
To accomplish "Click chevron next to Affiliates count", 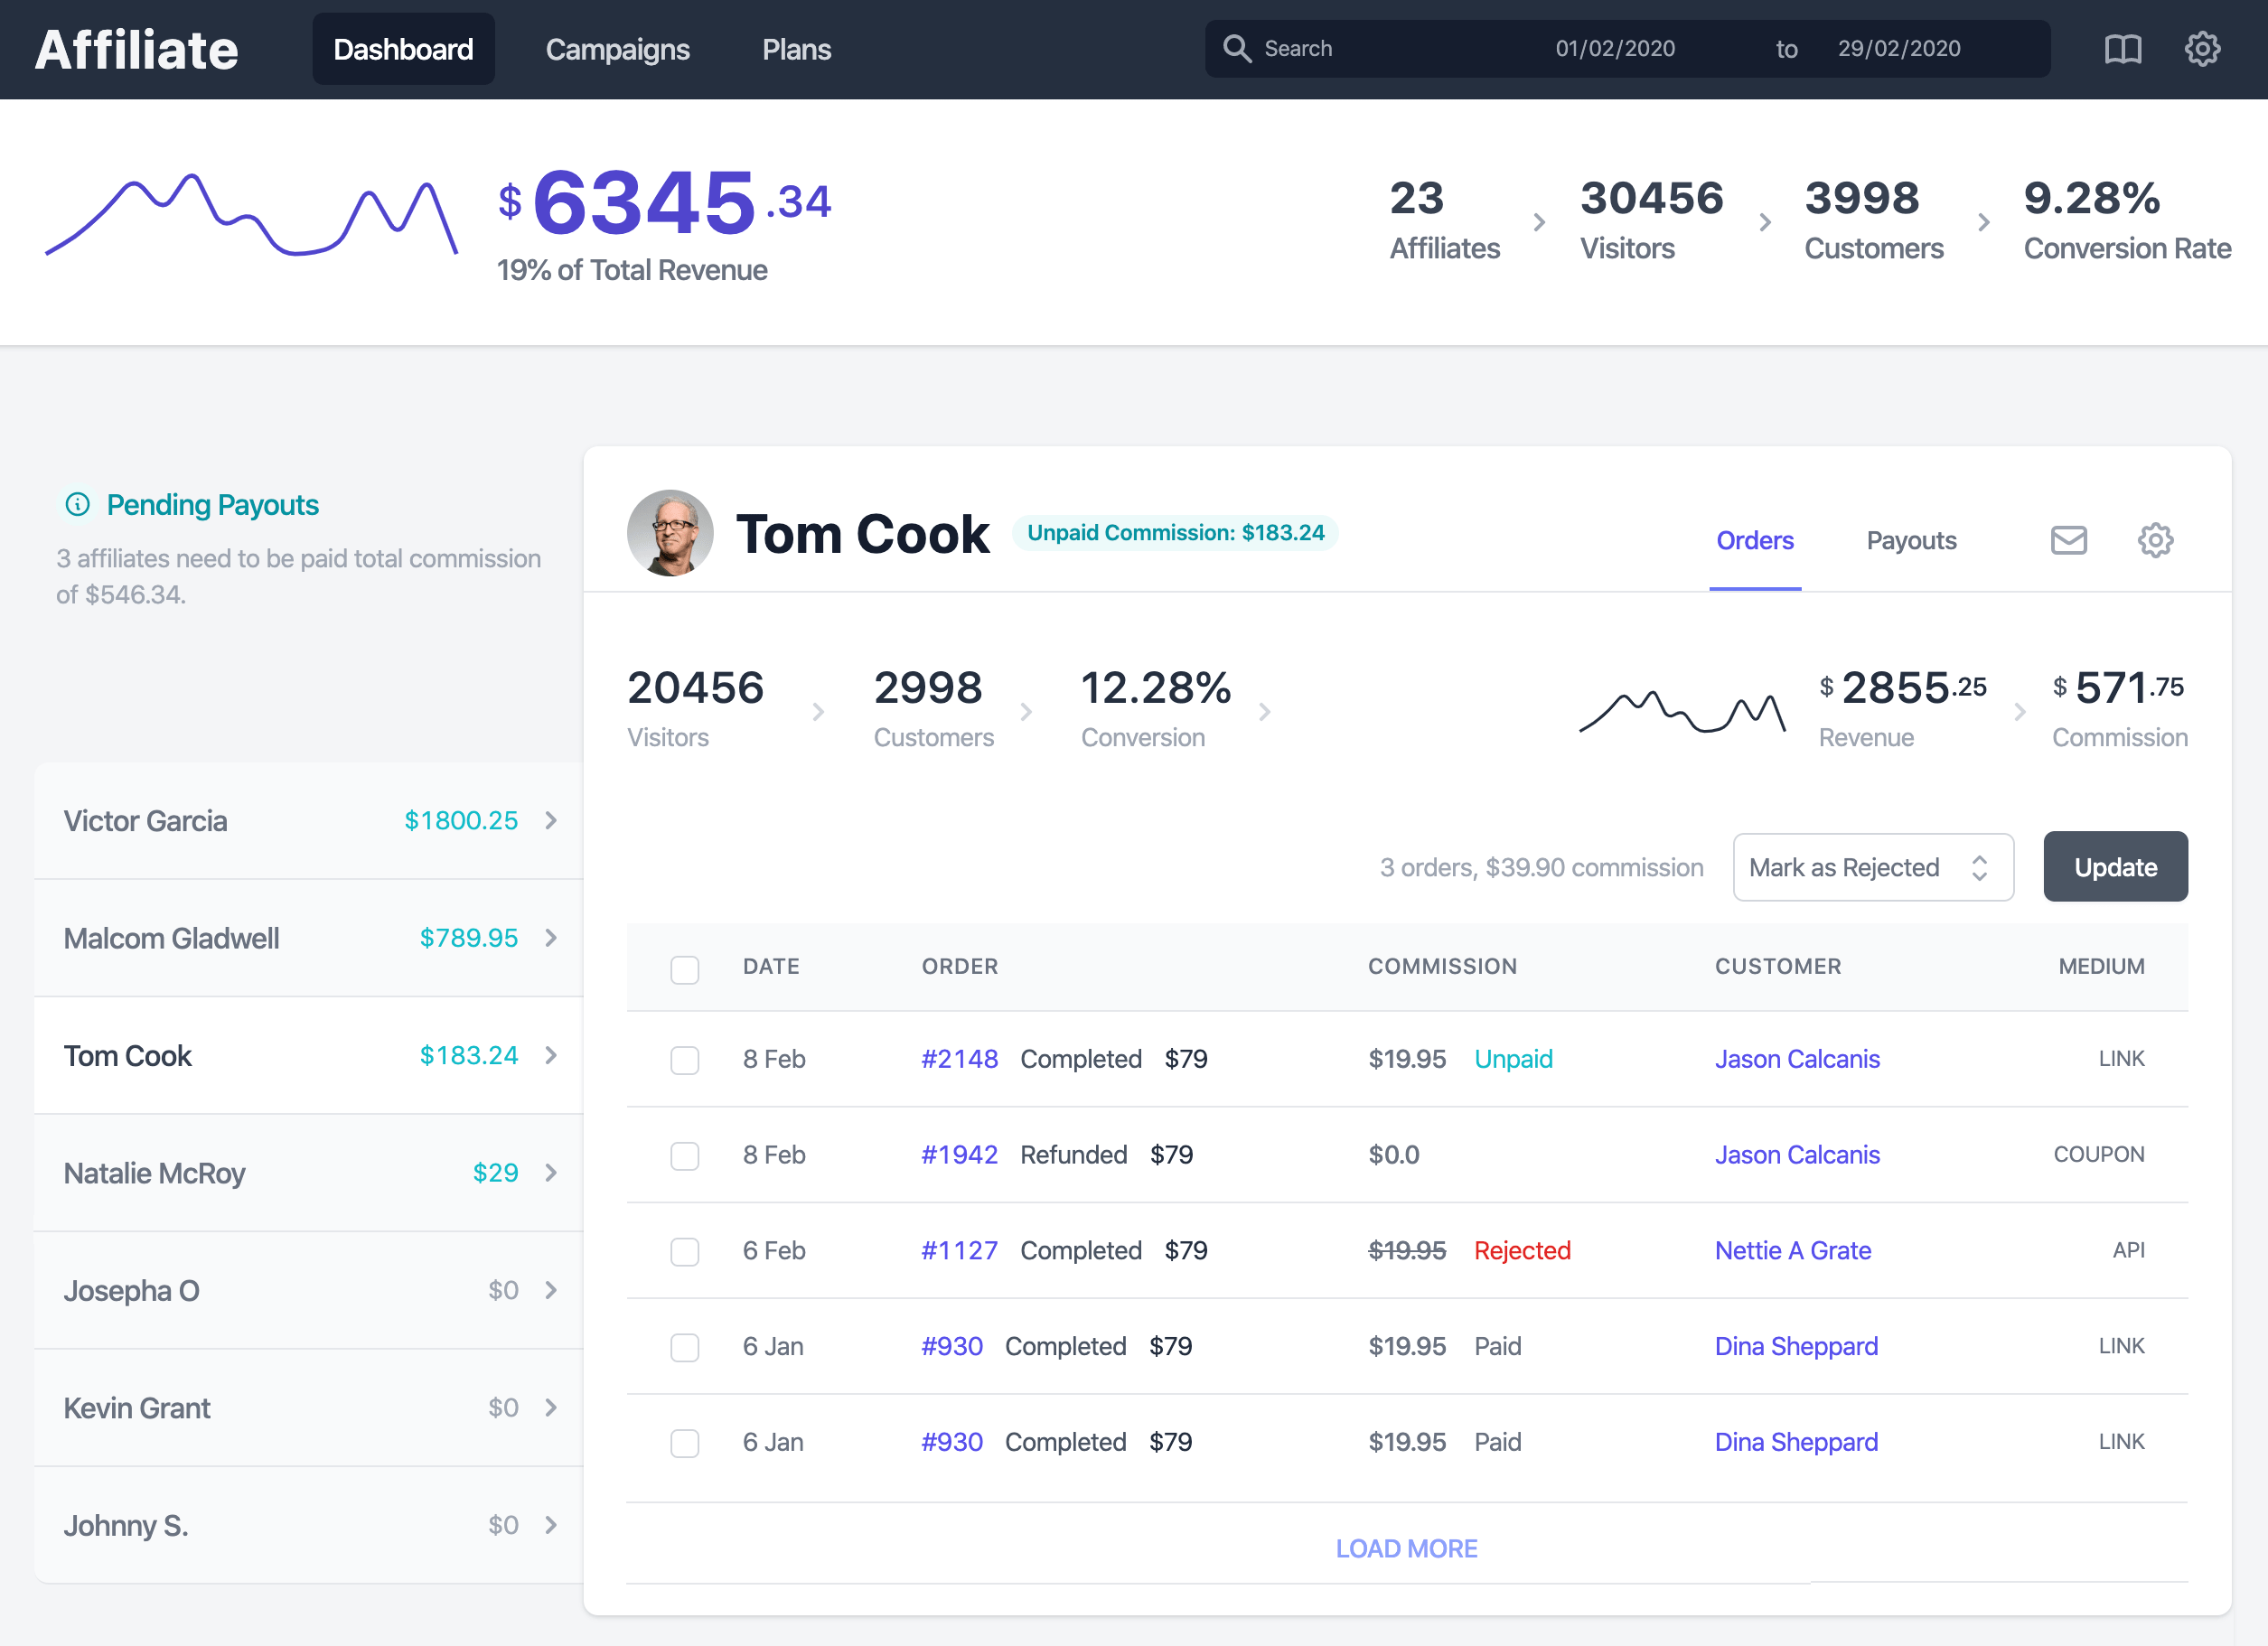I will [1539, 222].
